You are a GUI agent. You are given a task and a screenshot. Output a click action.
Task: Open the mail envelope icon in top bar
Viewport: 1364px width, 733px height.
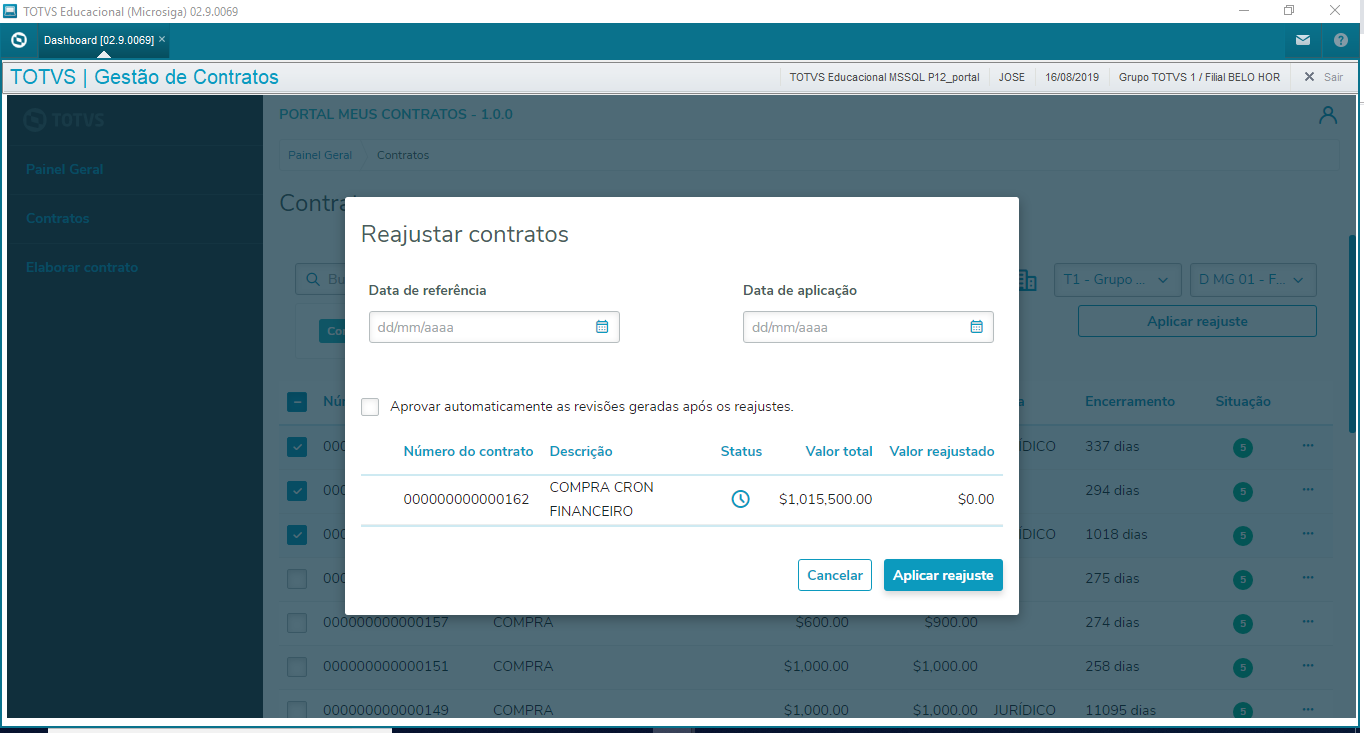point(1302,41)
